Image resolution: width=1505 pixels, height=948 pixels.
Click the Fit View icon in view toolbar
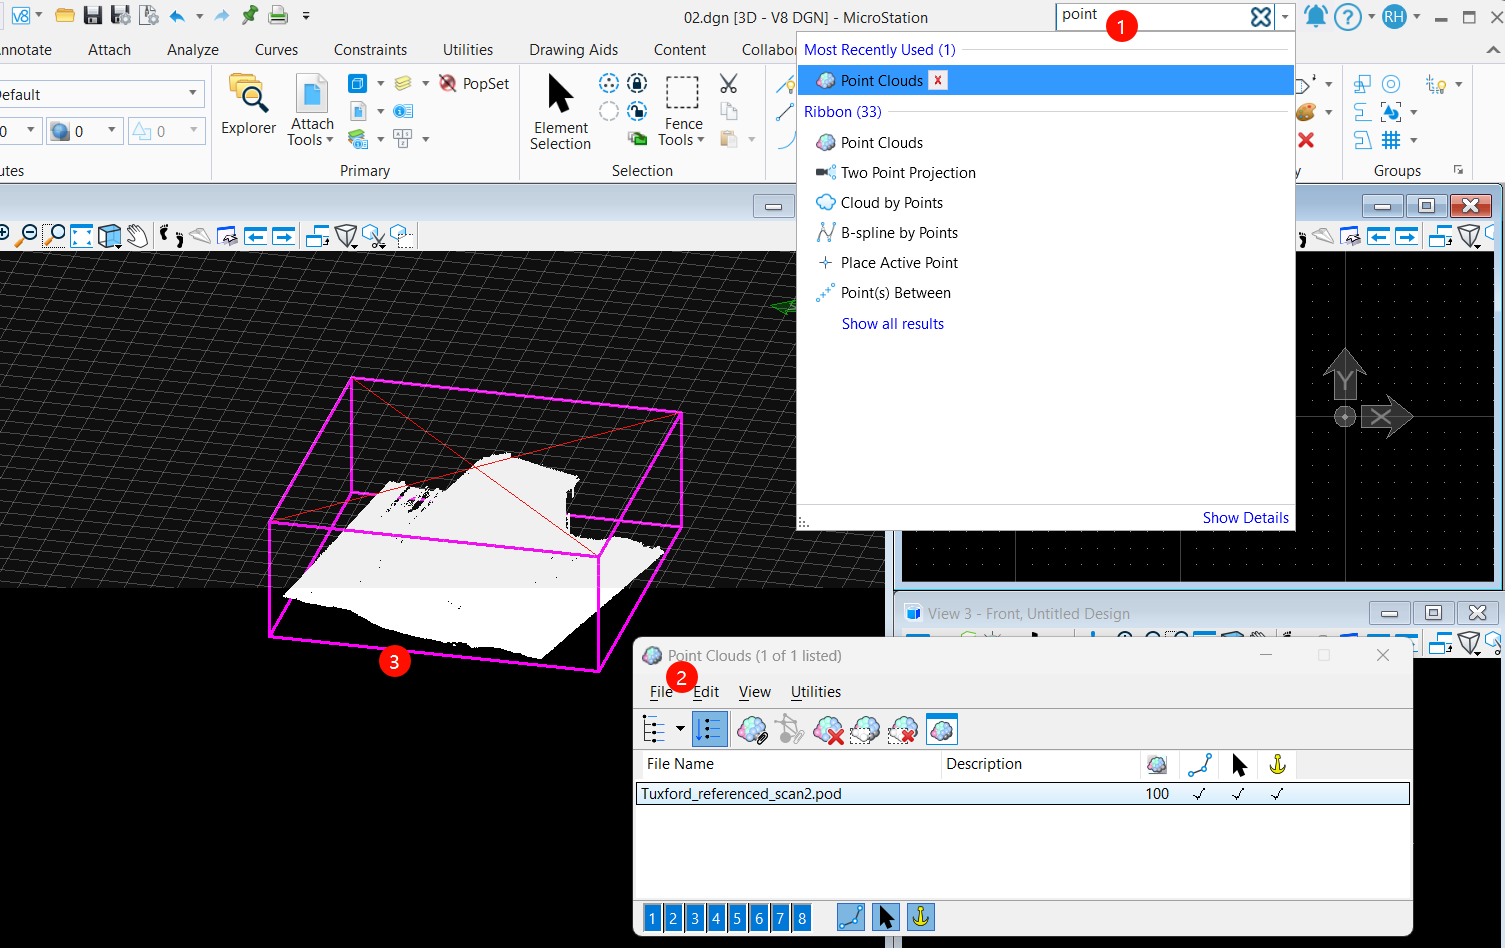pyautogui.click(x=81, y=235)
